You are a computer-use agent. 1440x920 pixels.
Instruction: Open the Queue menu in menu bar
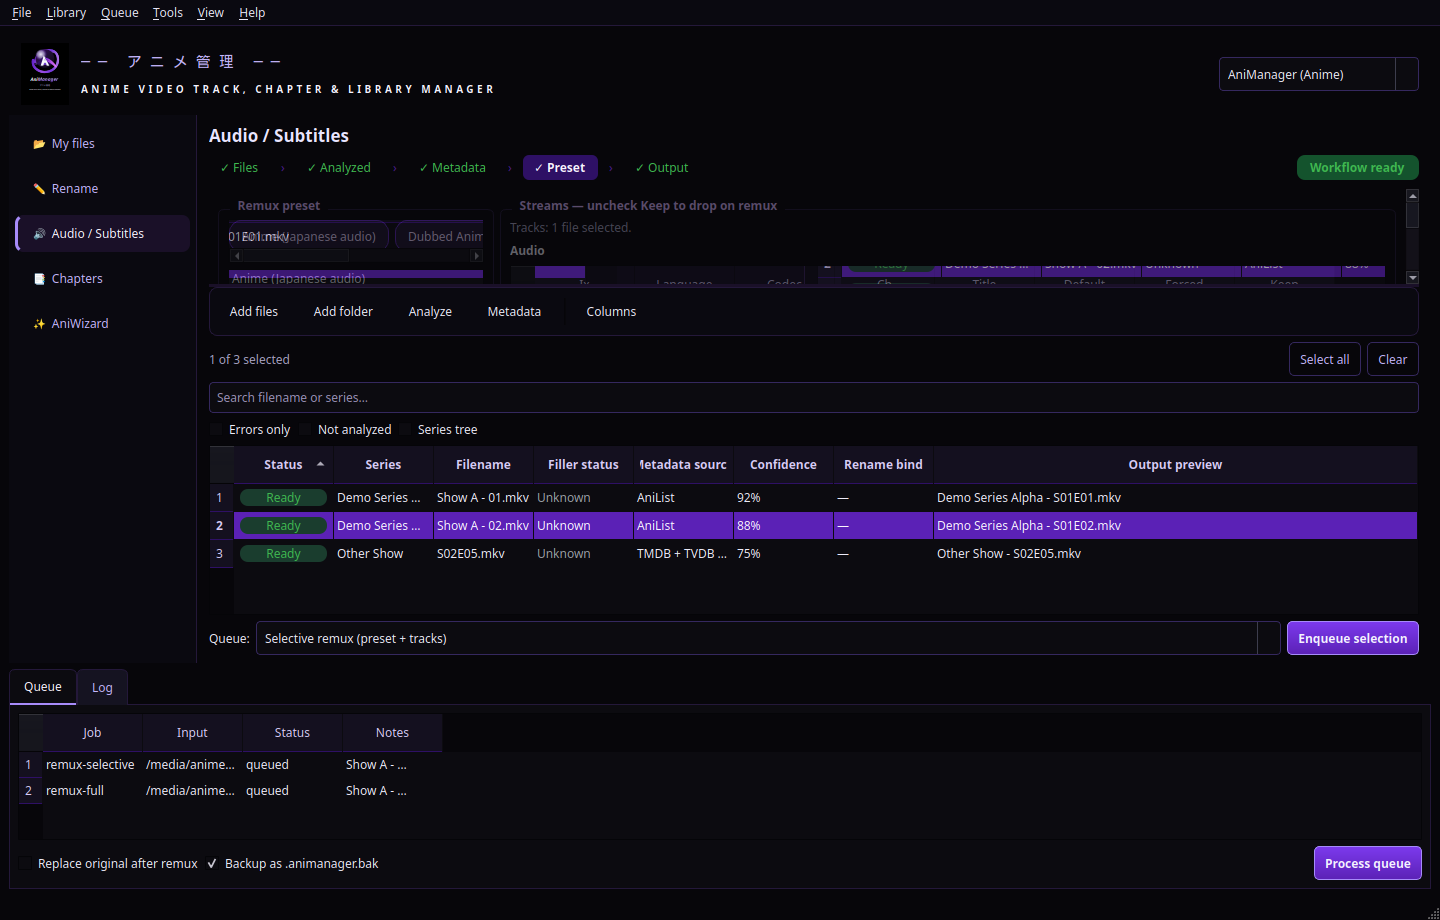[x=120, y=13]
